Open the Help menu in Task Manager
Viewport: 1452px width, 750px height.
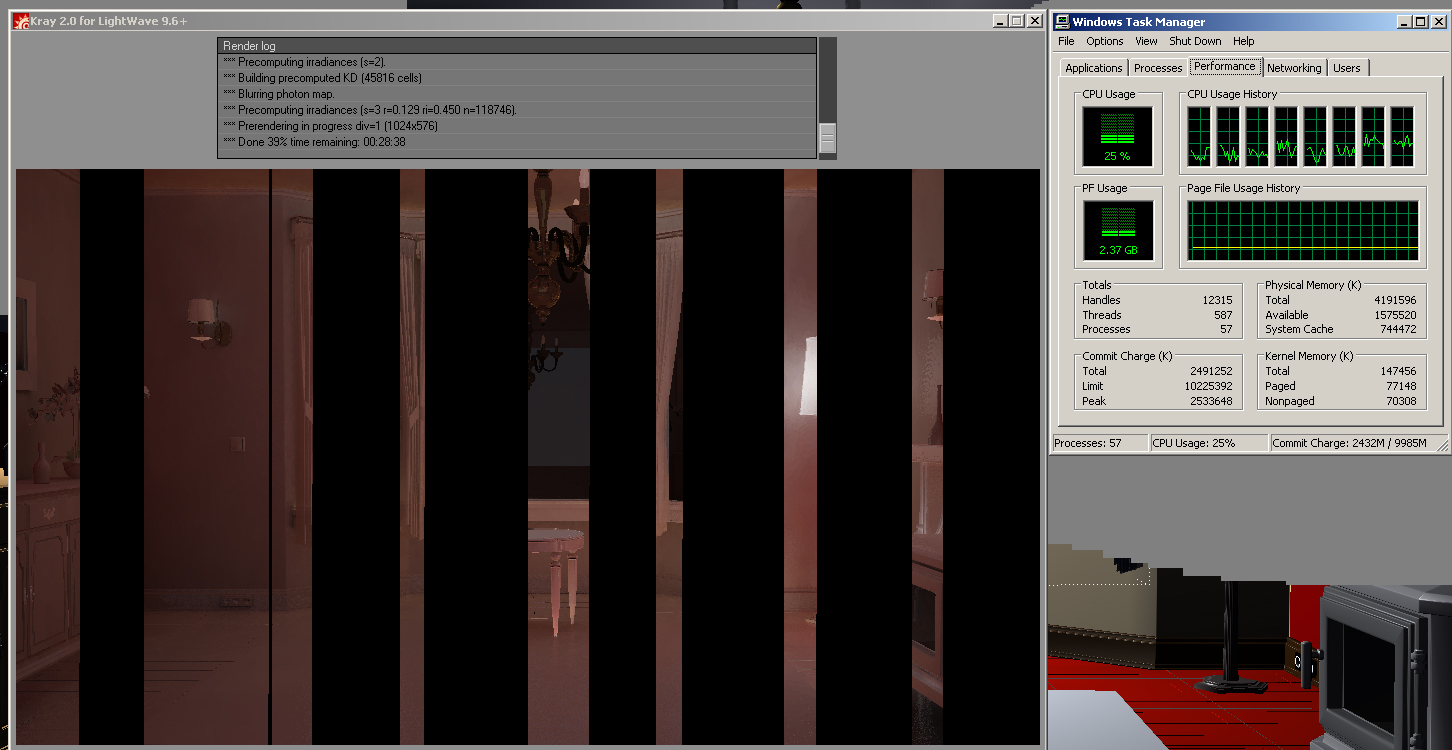tap(1243, 41)
